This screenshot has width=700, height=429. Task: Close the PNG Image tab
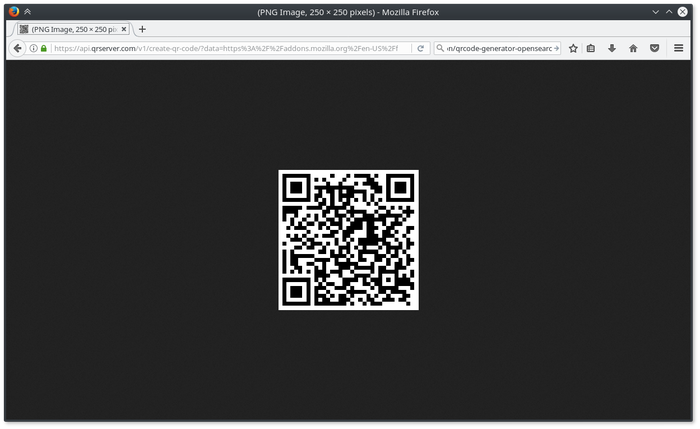124,29
